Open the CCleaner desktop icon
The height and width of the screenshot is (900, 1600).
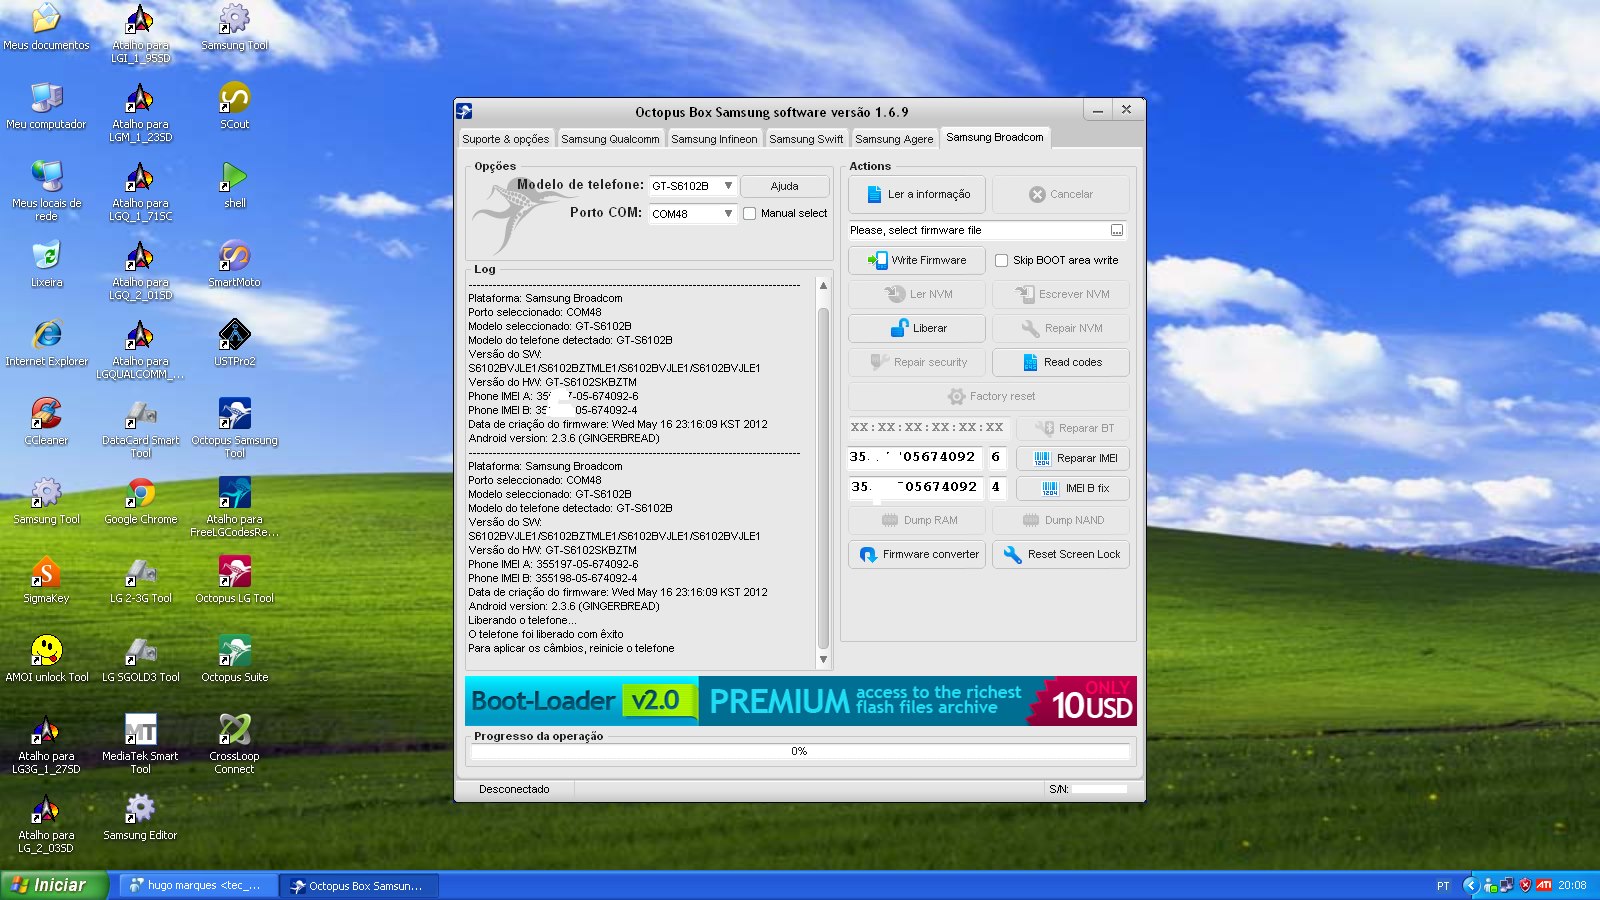click(46, 421)
